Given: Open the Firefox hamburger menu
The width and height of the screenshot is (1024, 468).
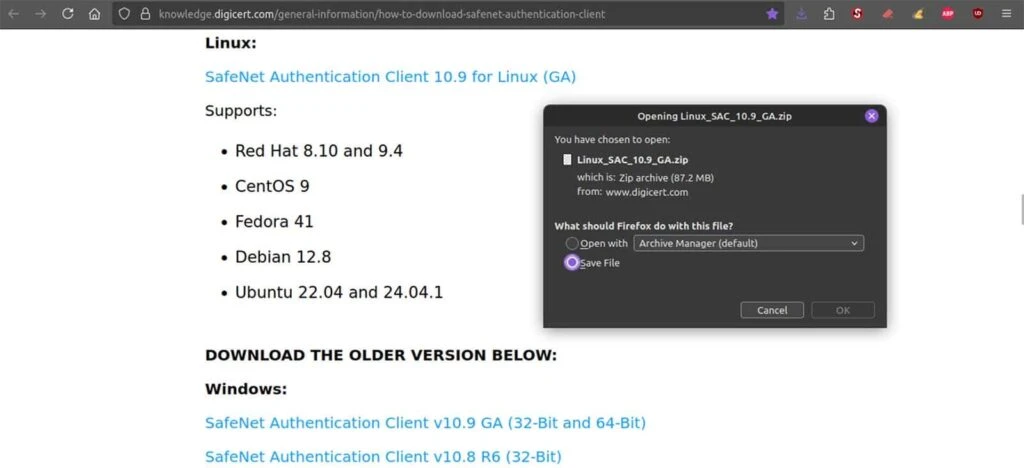Looking at the screenshot, I should [1006, 14].
